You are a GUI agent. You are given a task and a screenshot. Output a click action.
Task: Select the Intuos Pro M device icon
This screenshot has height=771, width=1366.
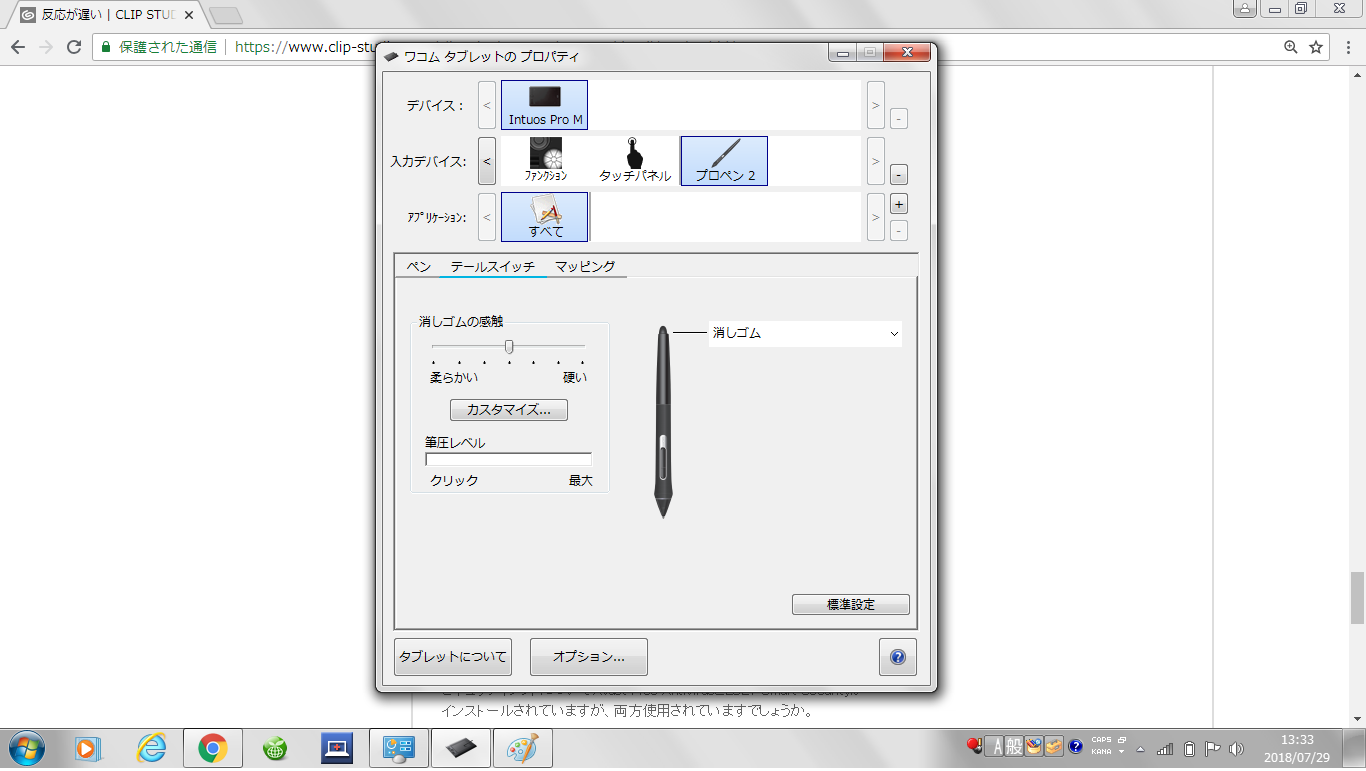tap(544, 105)
